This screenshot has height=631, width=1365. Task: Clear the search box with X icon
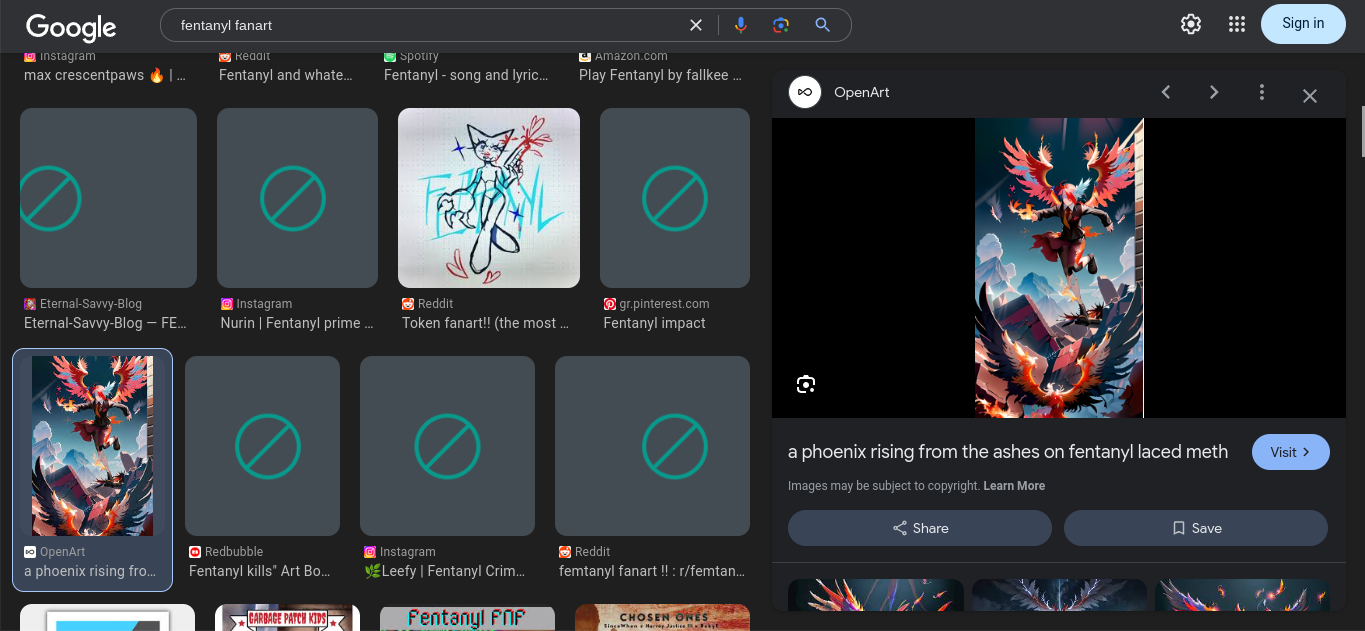click(x=696, y=25)
